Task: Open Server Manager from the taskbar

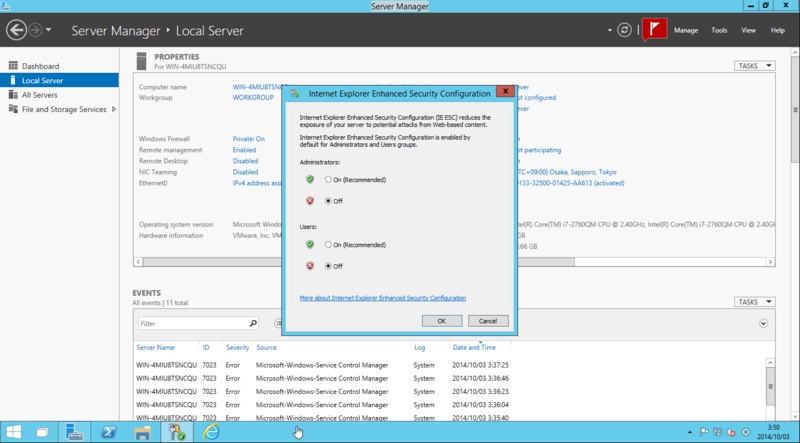Action: click(x=74, y=432)
